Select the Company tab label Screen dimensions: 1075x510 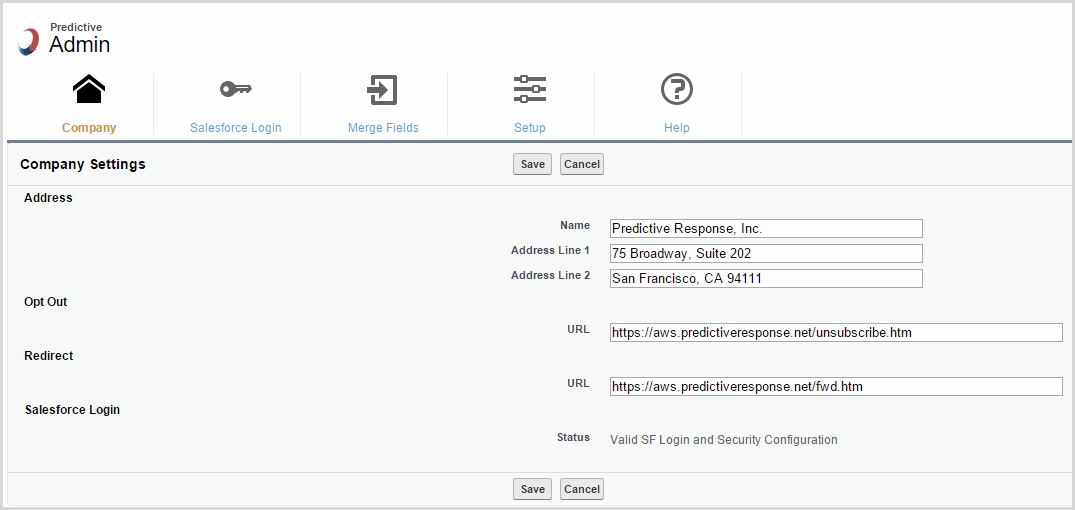coord(89,128)
